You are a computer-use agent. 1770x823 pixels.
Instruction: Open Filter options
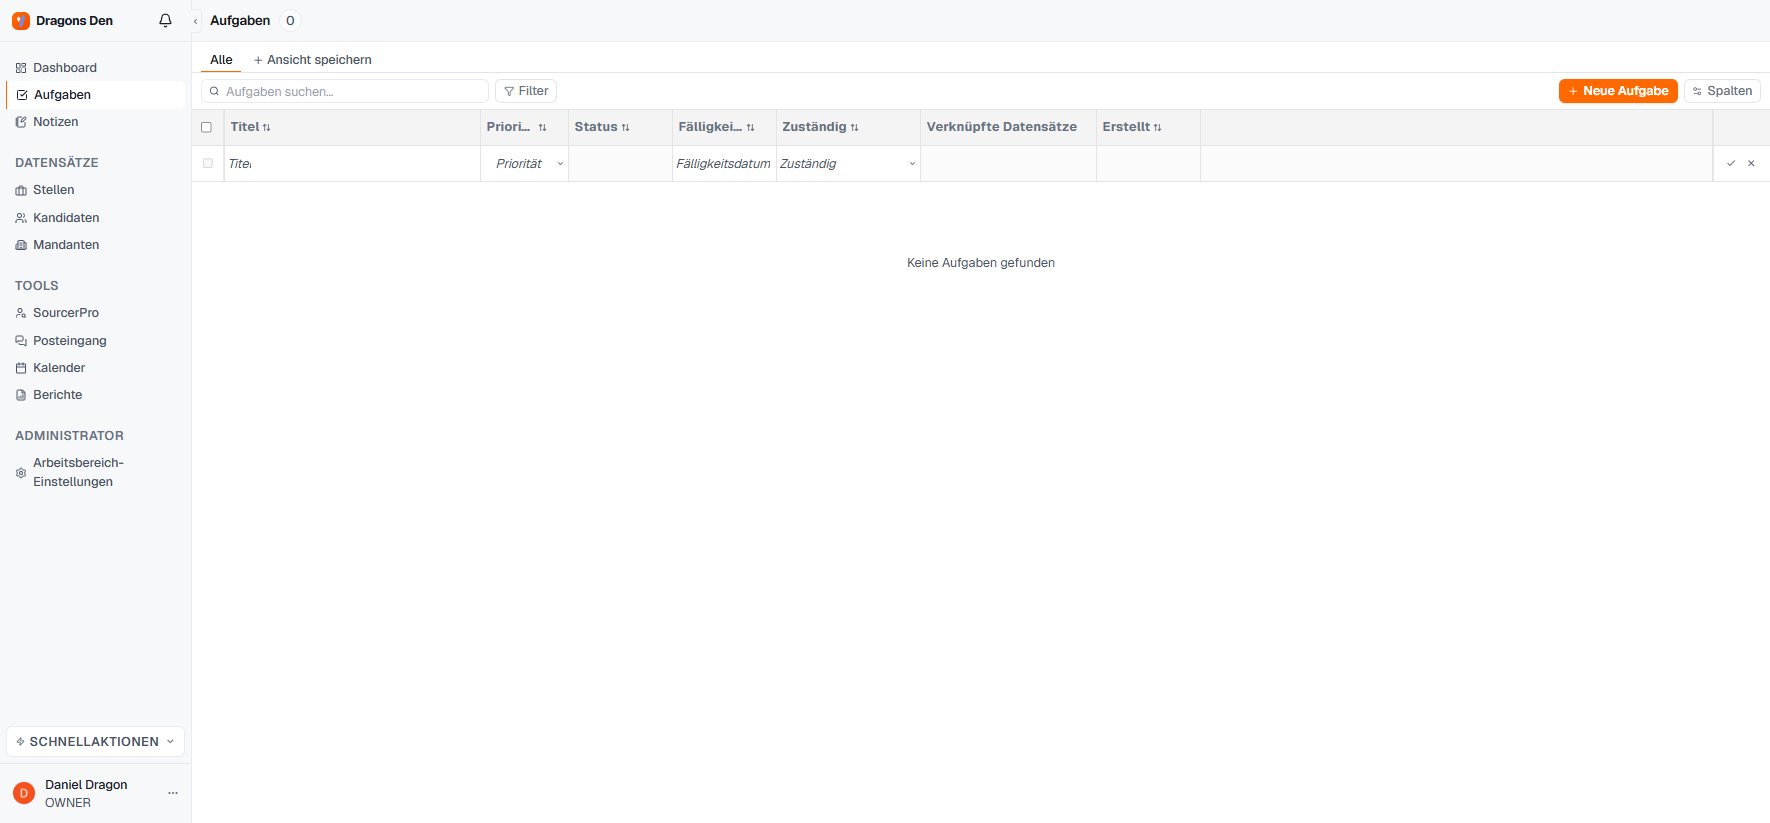526,91
